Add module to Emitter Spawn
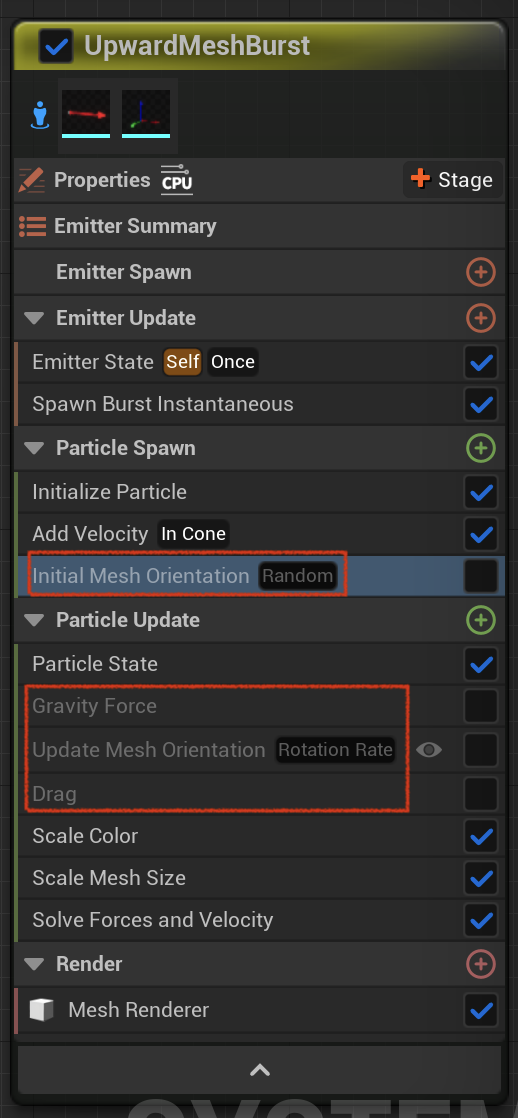The height and width of the screenshot is (1118, 518). [480, 272]
